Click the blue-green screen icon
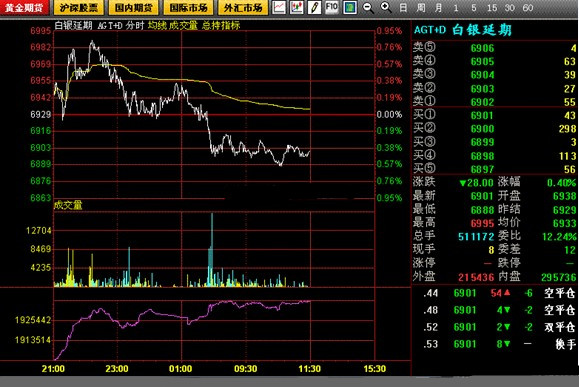 (350, 7)
